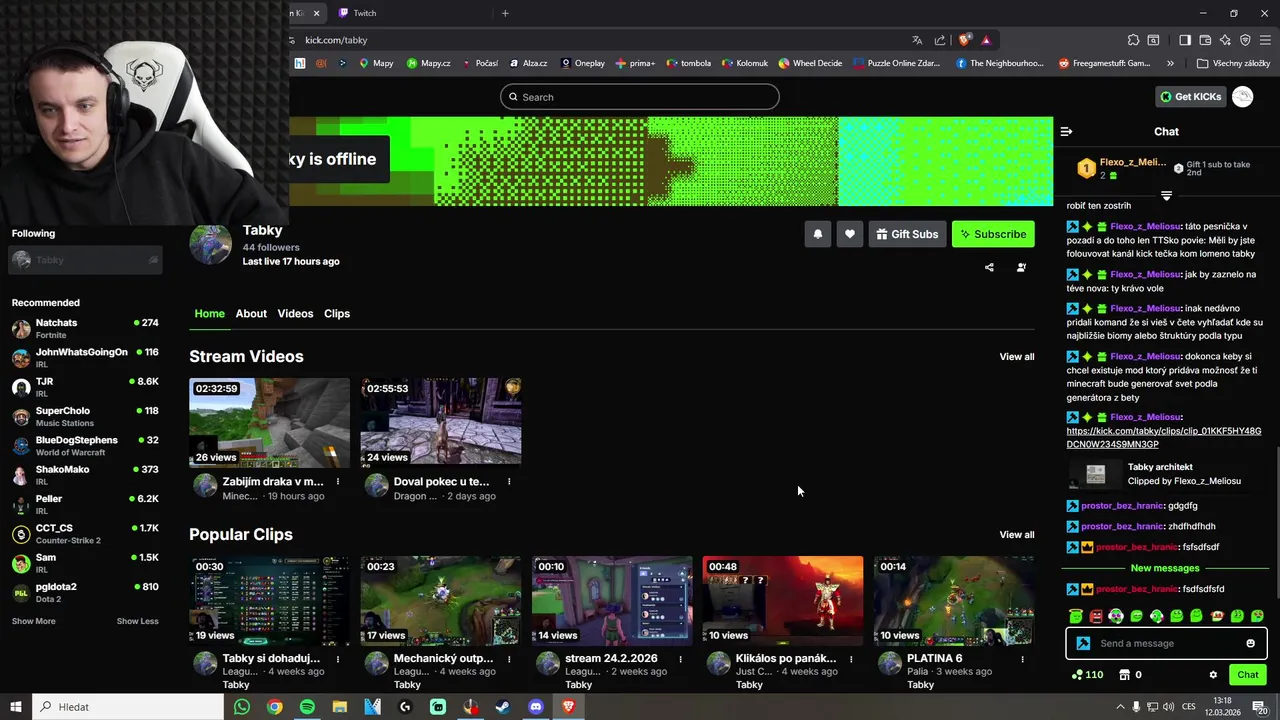Open the emoji picker in message box

tap(1250, 643)
